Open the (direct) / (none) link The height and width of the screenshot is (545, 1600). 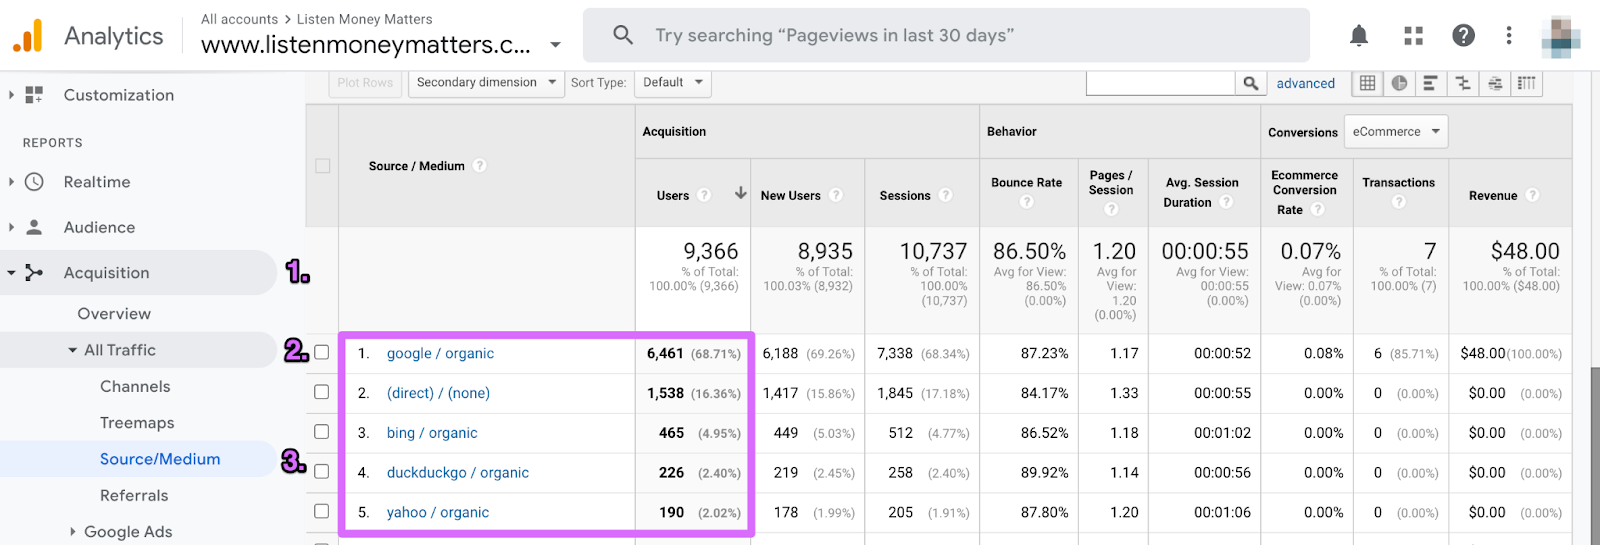tap(438, 393)
